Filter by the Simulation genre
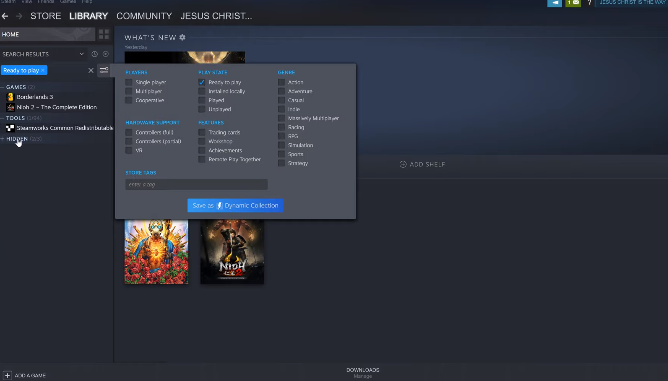The height and width of the screenshot is (381, 668). pyautogui.click(x=281, y=145)
